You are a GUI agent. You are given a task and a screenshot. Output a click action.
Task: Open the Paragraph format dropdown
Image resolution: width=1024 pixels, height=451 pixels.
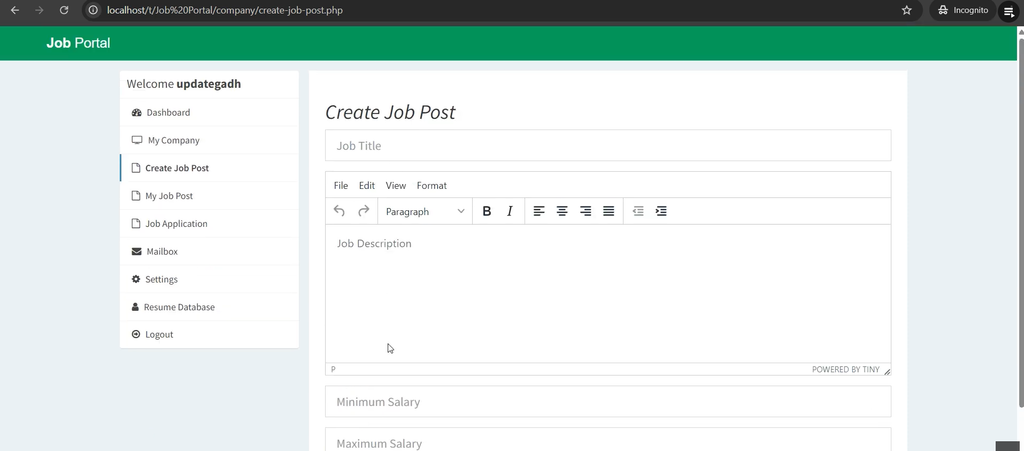coord(424,211)
